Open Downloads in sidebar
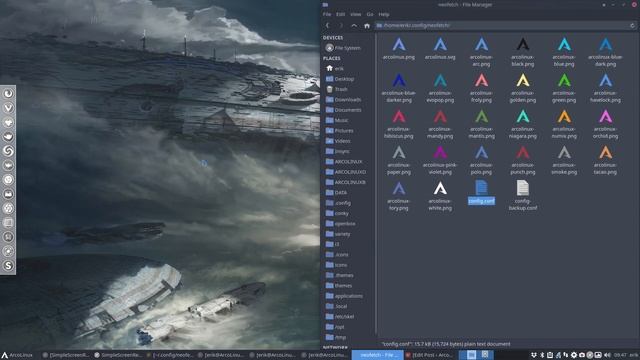This screenshot has width=640, height=360. pos(343,100)
